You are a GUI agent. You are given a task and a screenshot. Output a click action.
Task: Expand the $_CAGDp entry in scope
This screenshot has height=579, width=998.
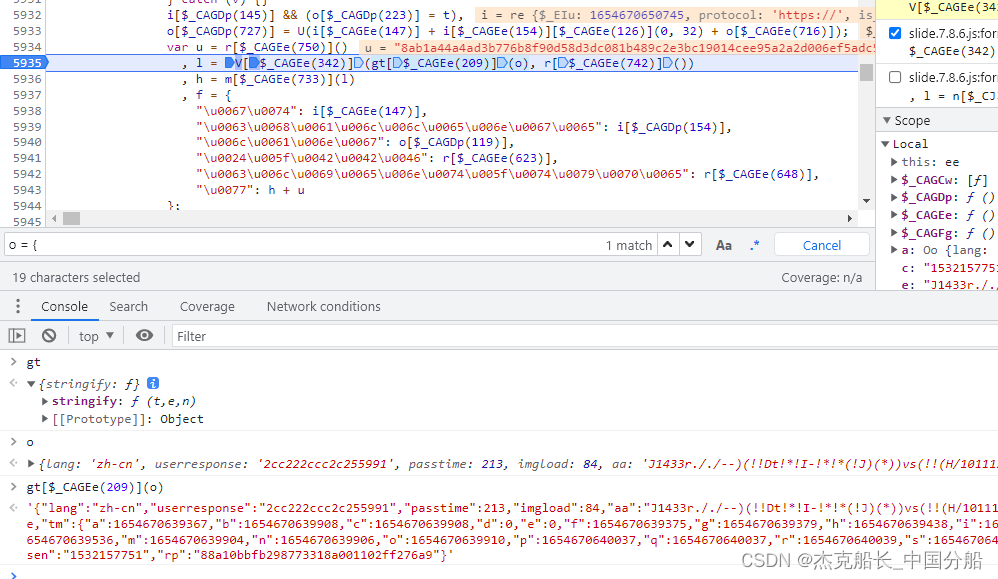[x=894, y=198]
